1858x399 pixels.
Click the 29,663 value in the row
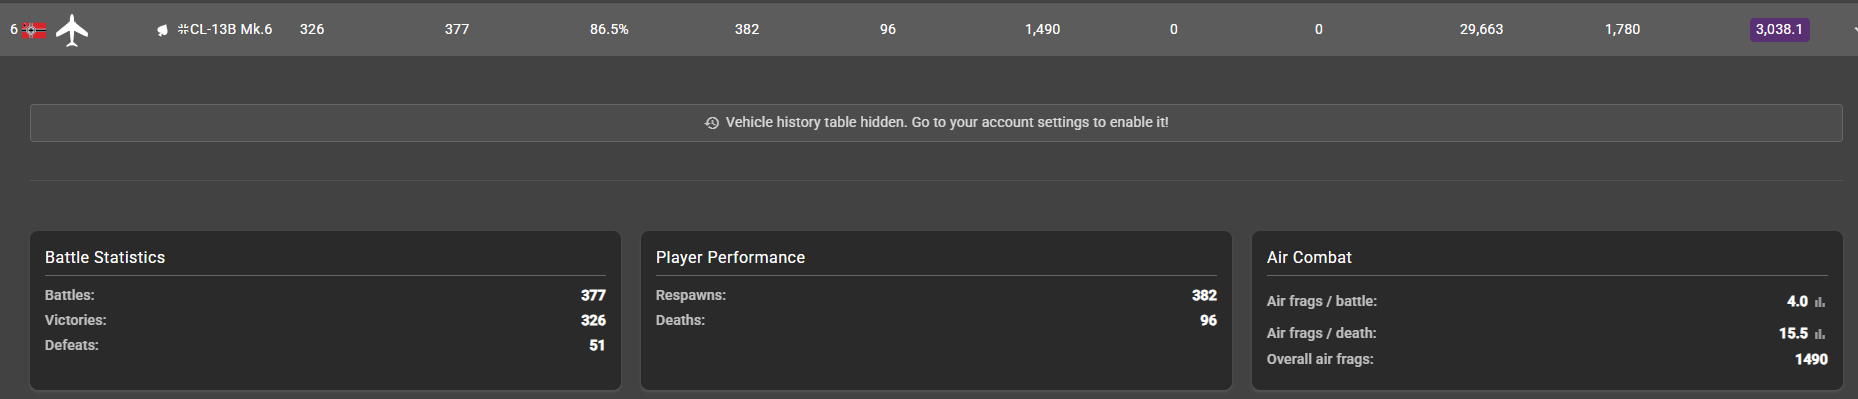click(x=1481, y=29)
